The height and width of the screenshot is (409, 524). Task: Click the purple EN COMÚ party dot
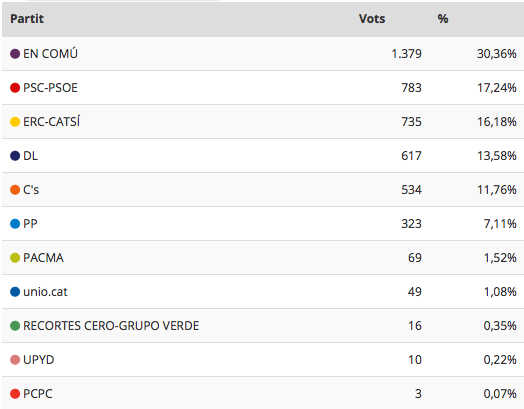tap(15, 54)
